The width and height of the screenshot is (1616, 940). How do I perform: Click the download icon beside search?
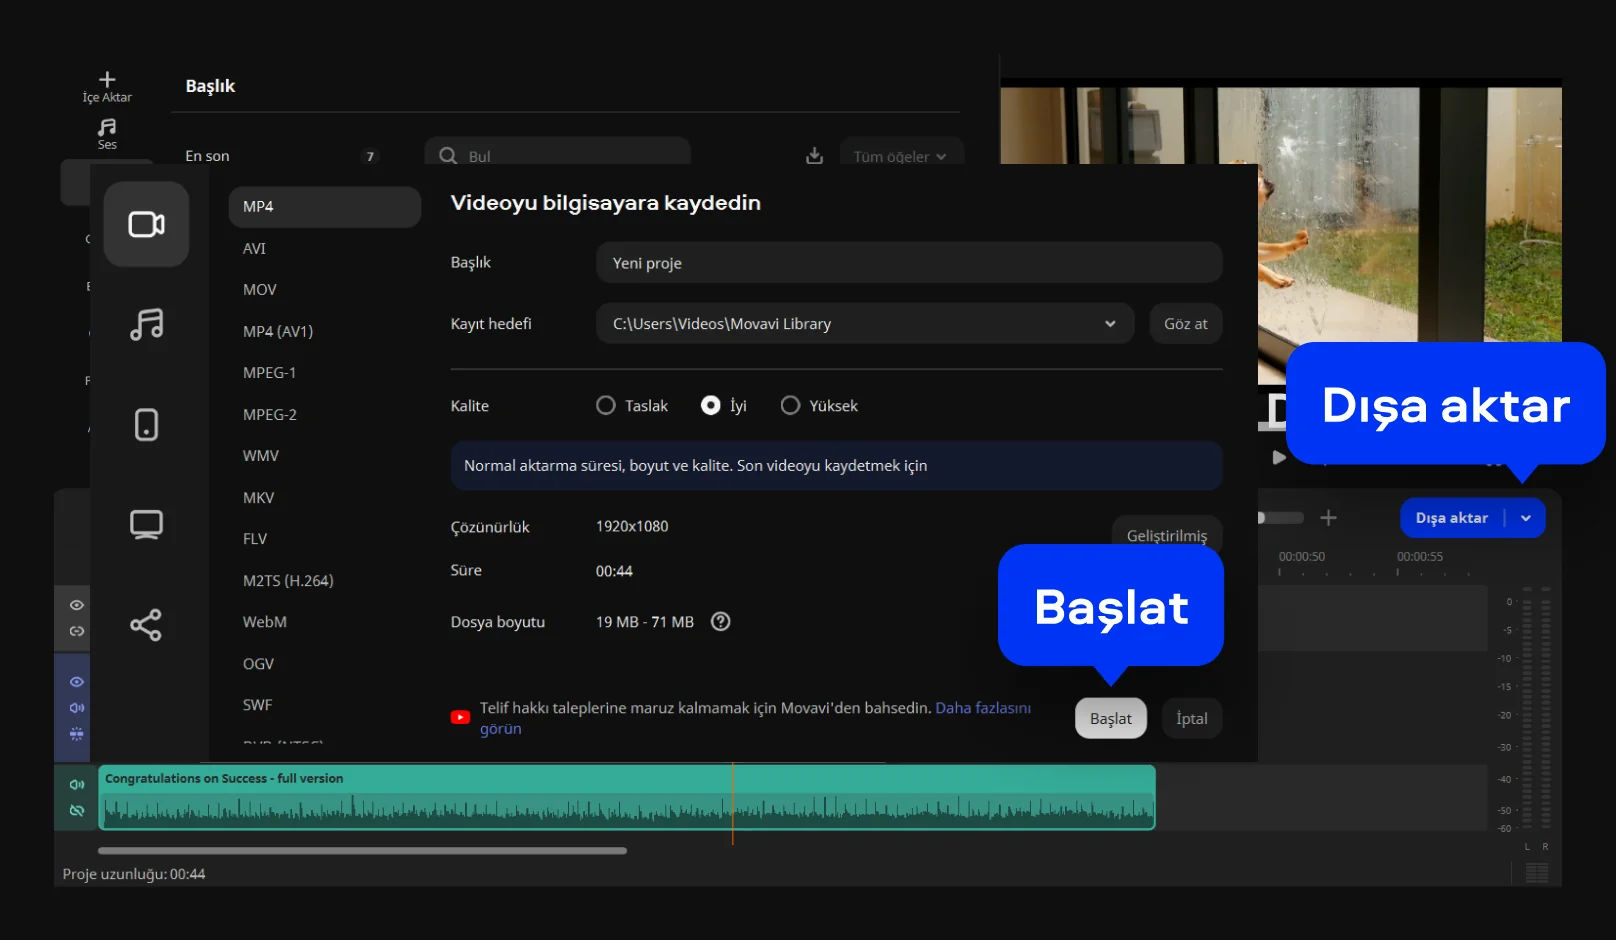point(814,156)
